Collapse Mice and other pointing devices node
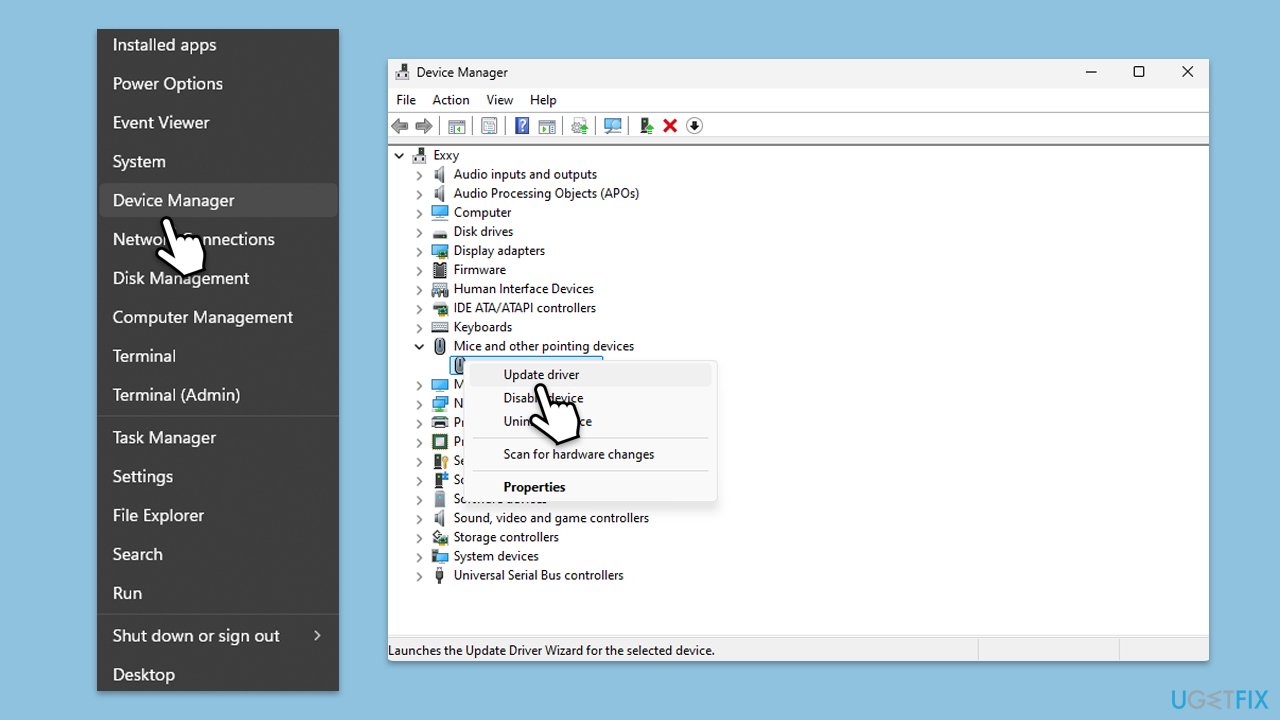The image size is (1280, 720). click(420, 346)
